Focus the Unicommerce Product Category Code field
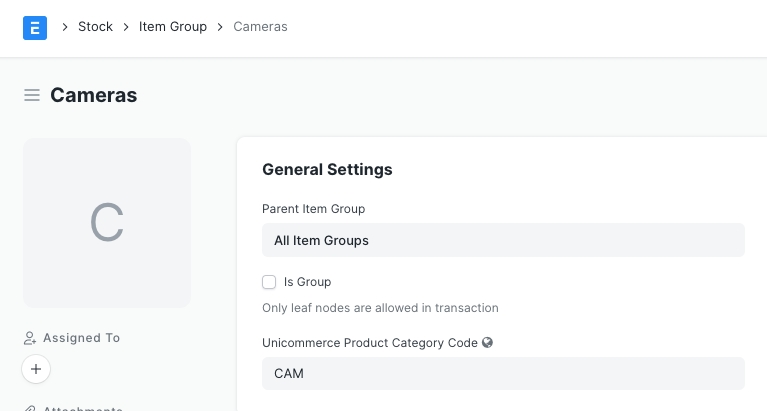Viewport: 767px width, 411px height. coord(503,373)
